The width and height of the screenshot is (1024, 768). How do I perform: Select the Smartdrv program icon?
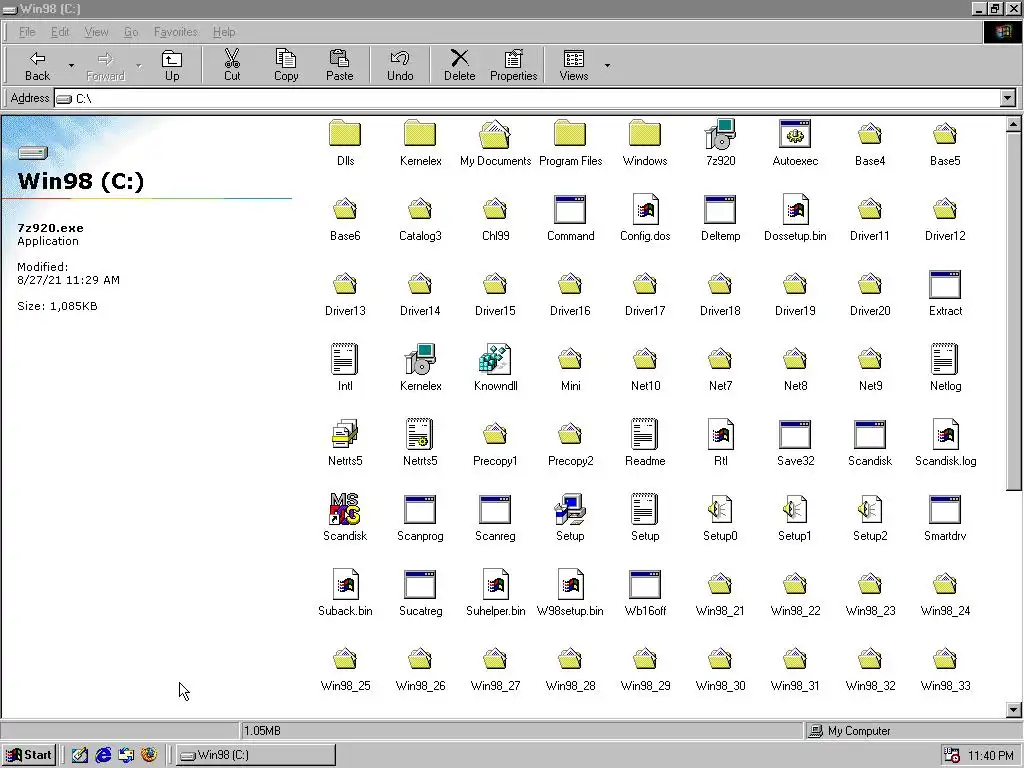945,509
